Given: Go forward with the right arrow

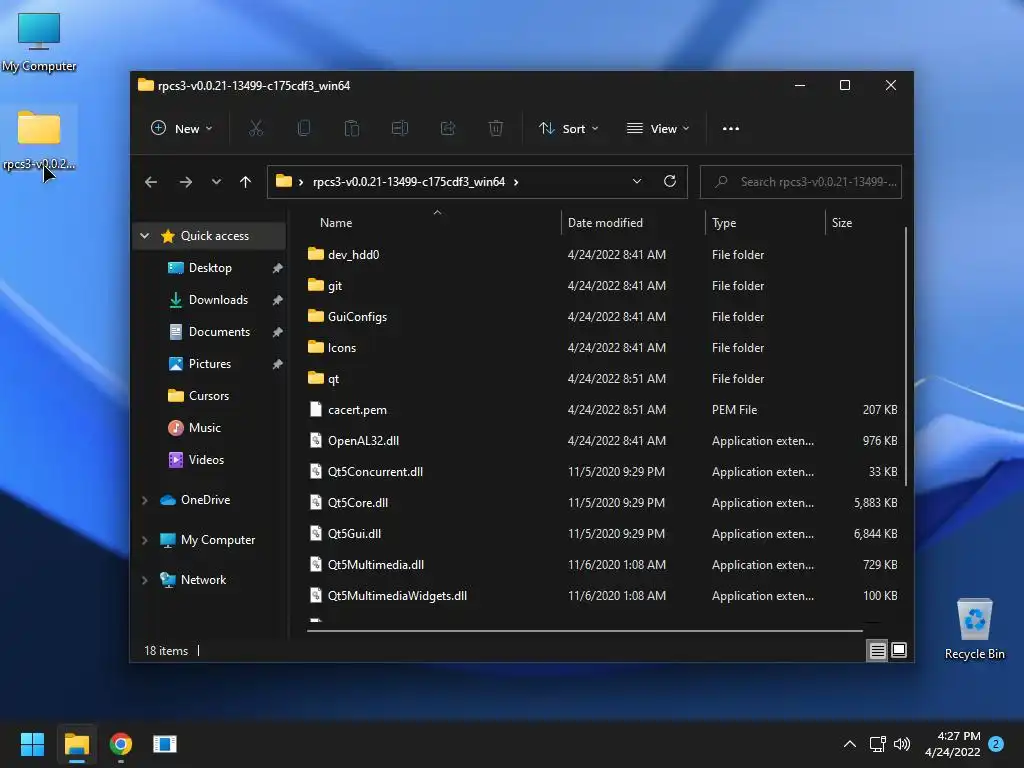Looking at the screenshot, I should 186,182.
